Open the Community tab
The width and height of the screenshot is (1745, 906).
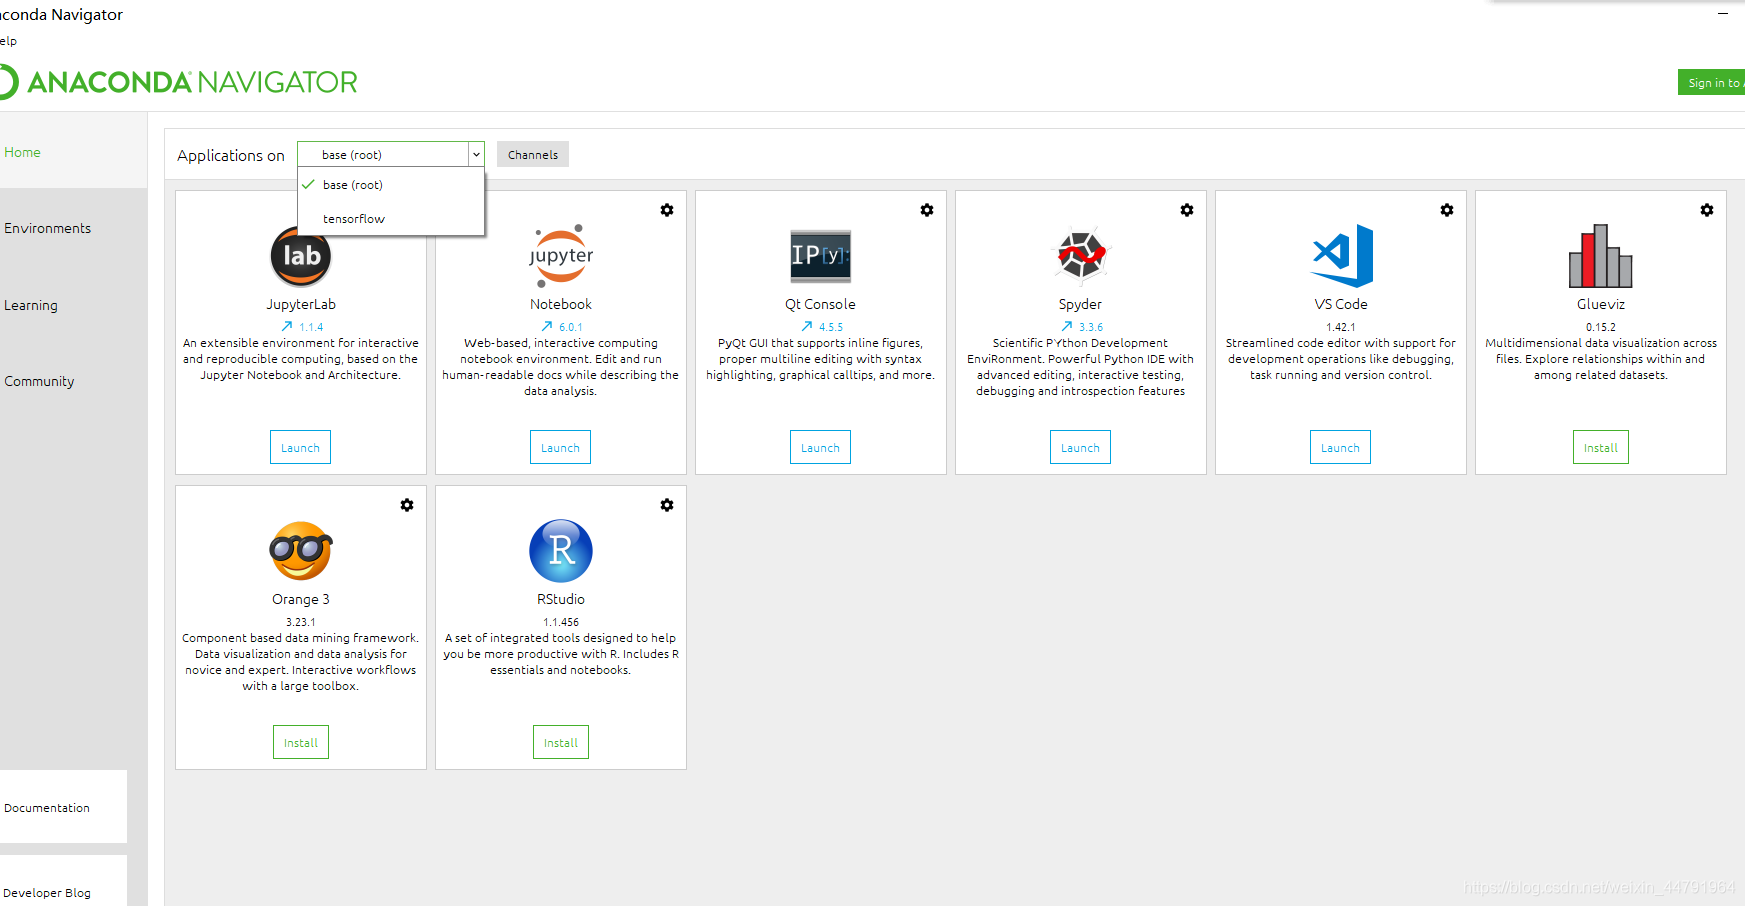coord(73,381)
